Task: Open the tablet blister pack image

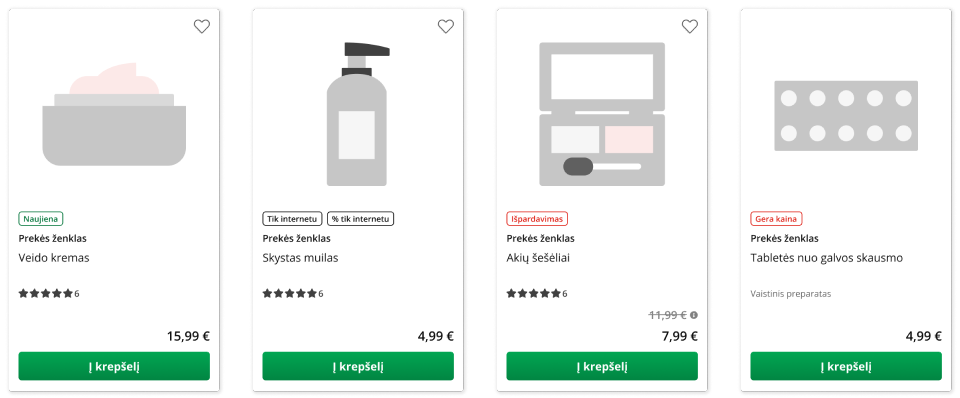Action: (846, 116)
